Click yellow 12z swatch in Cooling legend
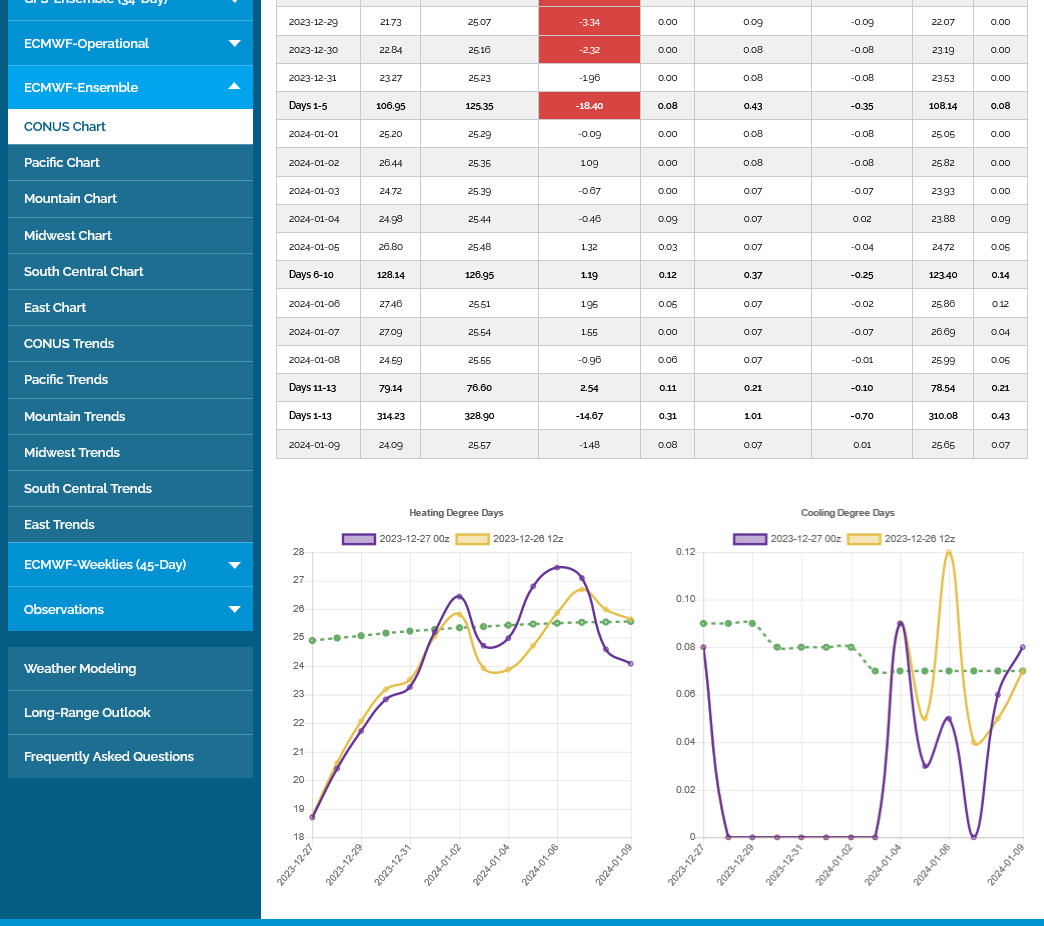1044x926 pixels. pos(864,539)
